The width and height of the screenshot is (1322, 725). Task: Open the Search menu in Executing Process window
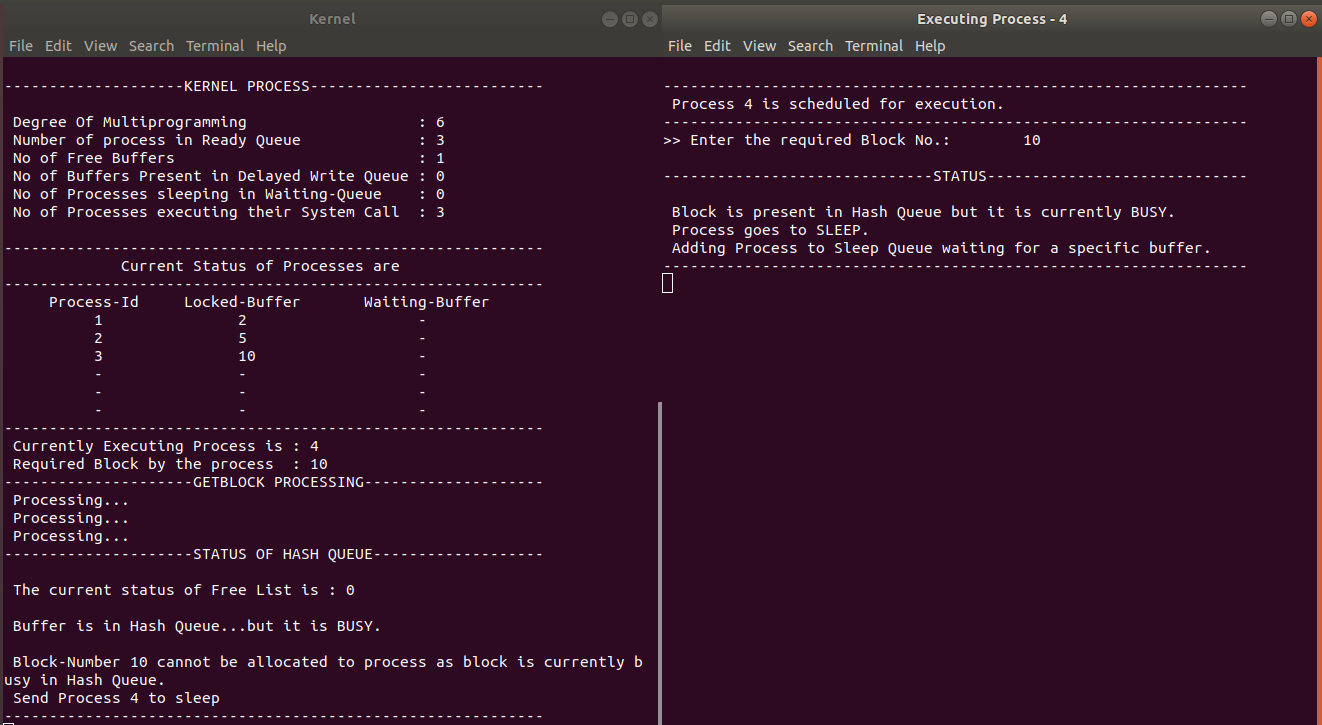[x=810, y=45]
